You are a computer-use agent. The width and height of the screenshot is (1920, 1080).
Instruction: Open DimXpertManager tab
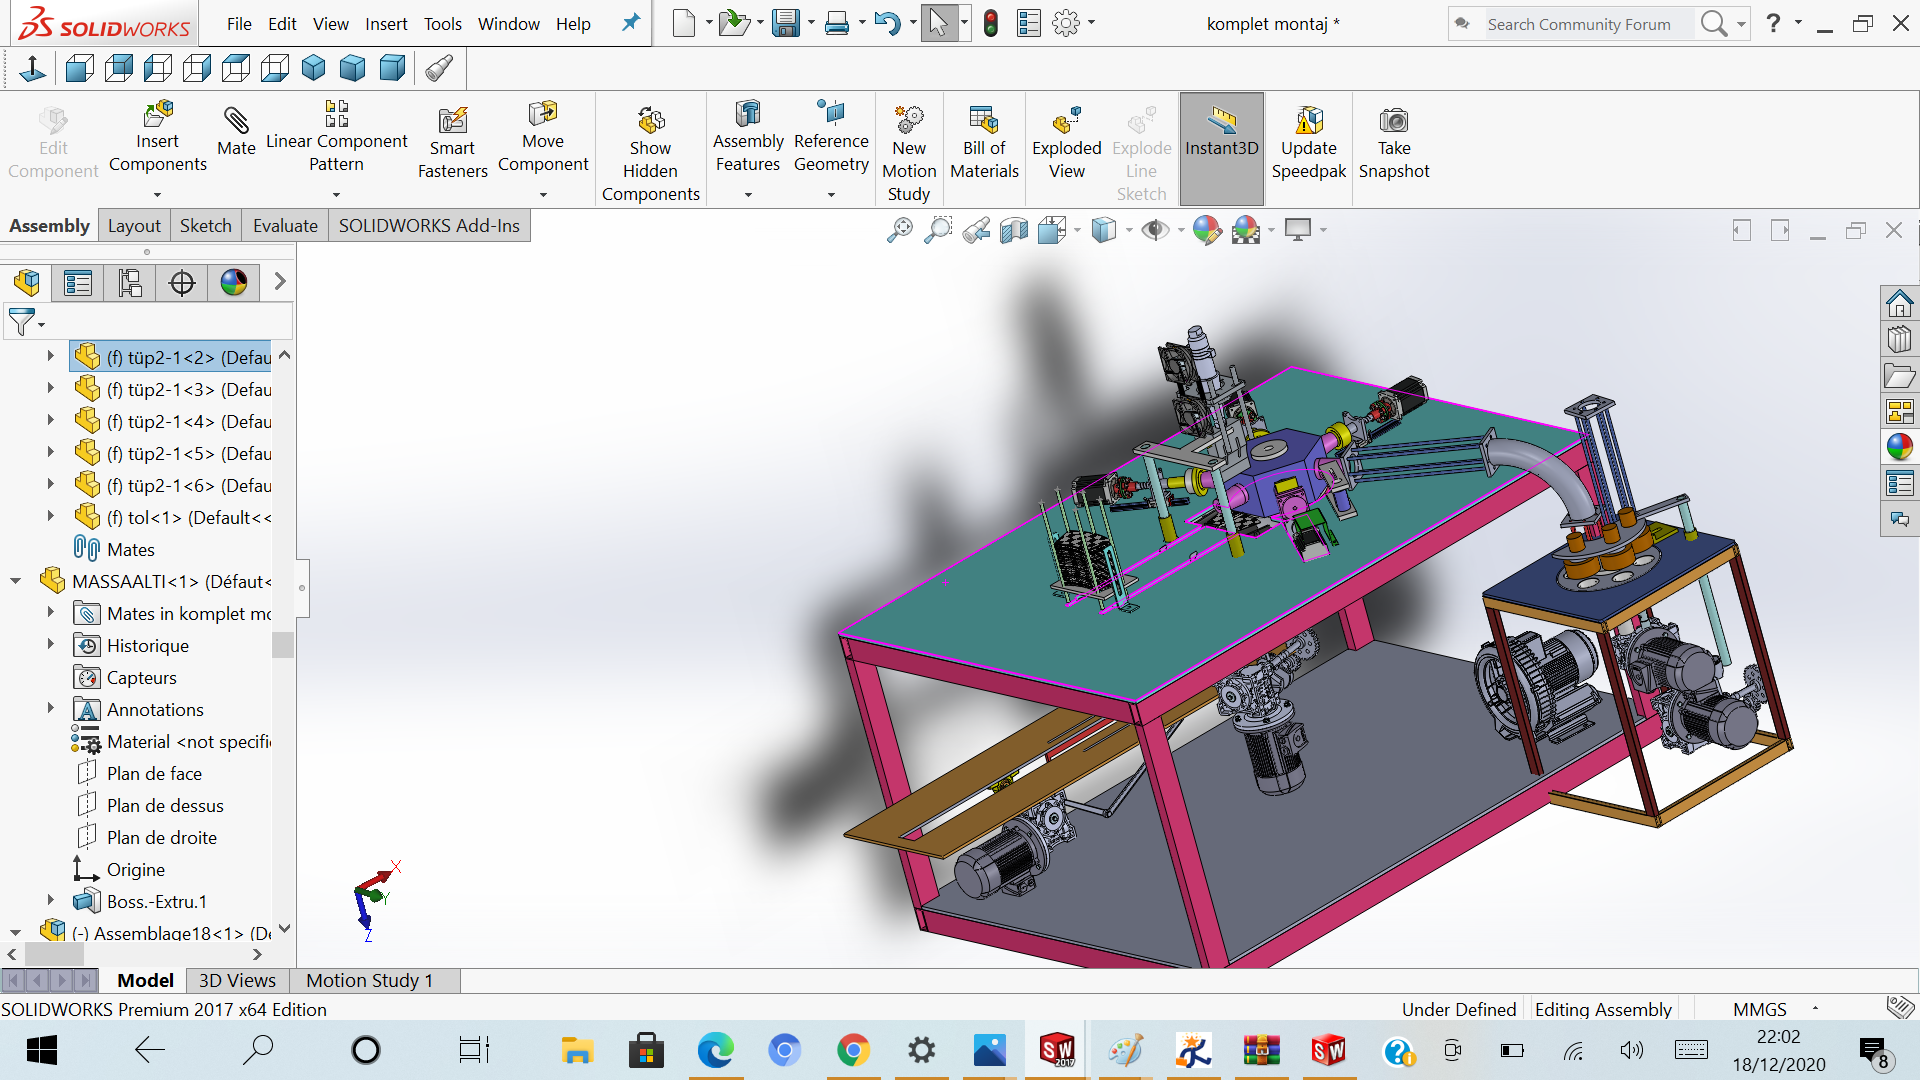point(182,283)
